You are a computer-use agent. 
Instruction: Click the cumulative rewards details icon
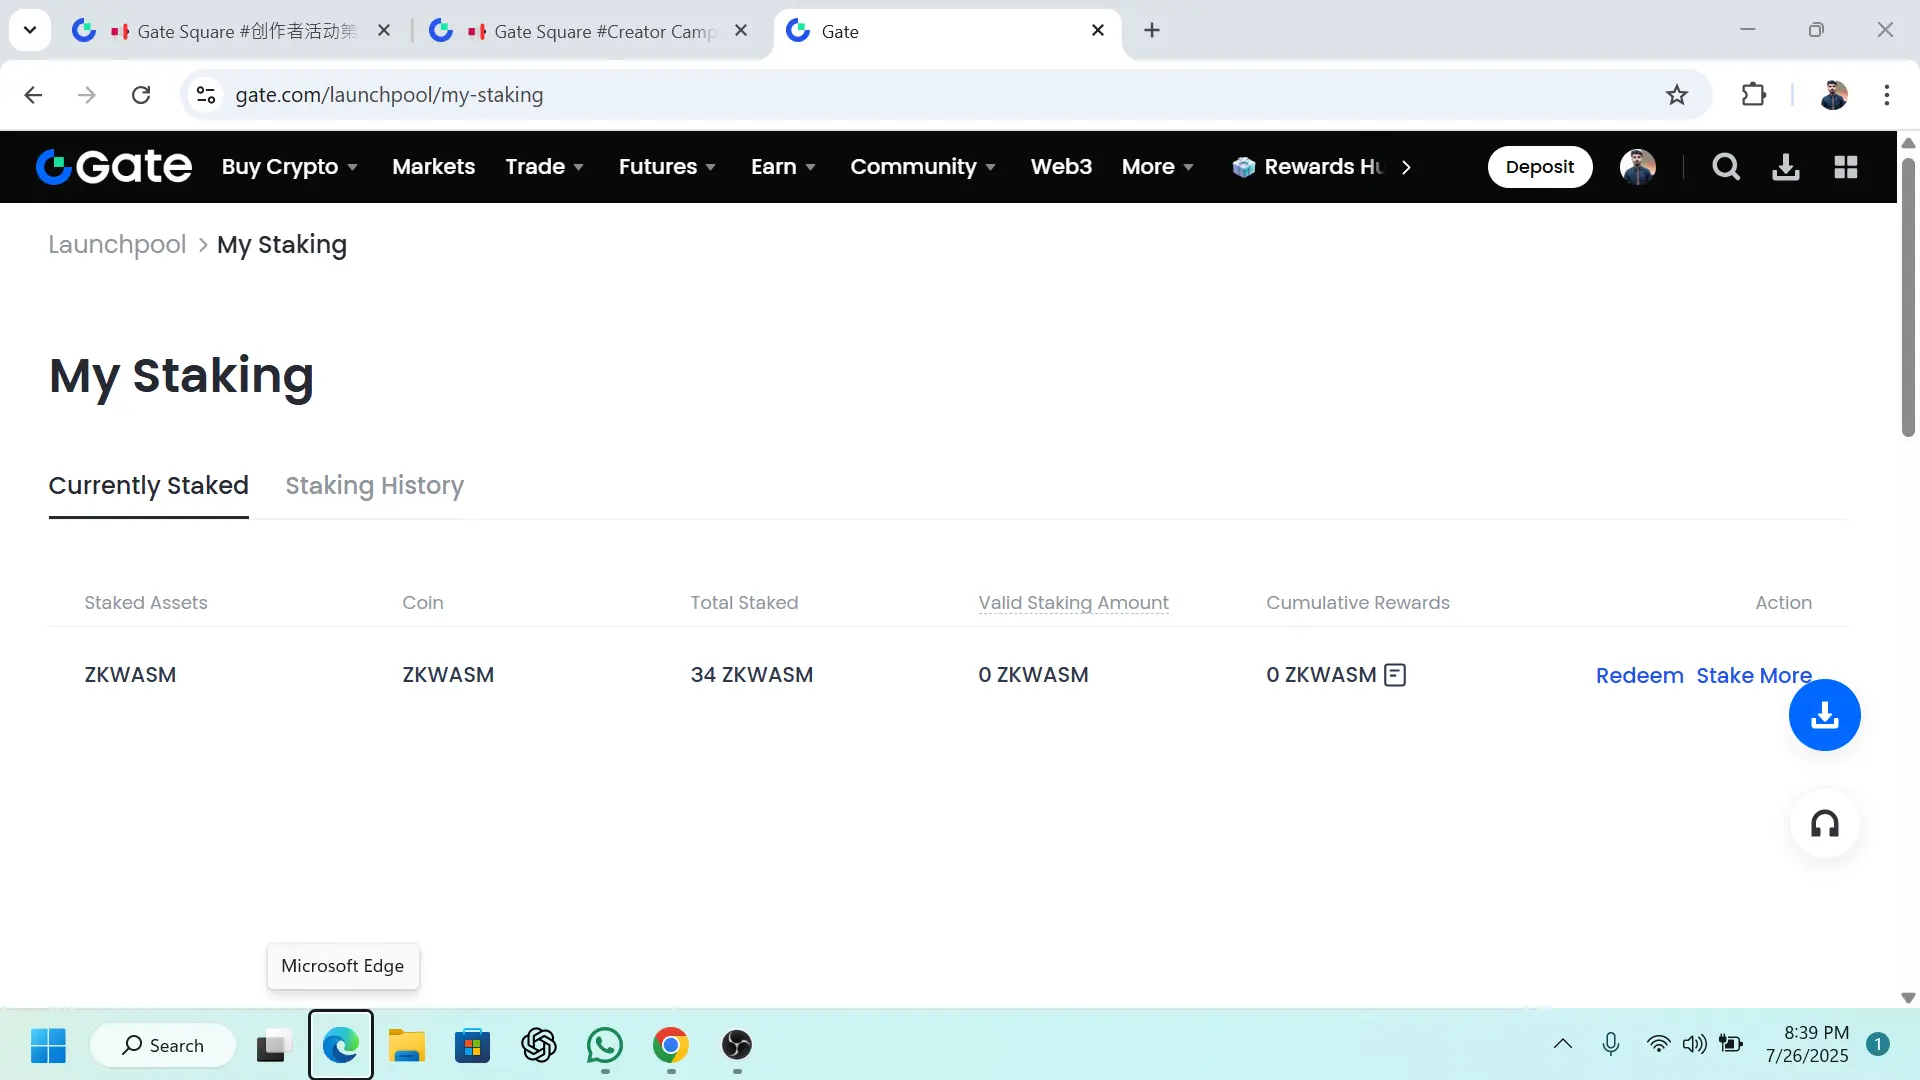click(x=1395, y=675)
